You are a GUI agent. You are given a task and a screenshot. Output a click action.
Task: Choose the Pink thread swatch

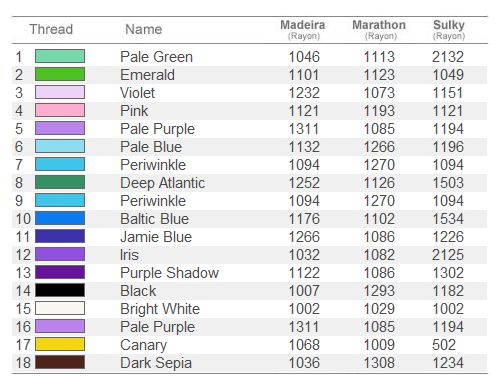[x=60, y=110]
